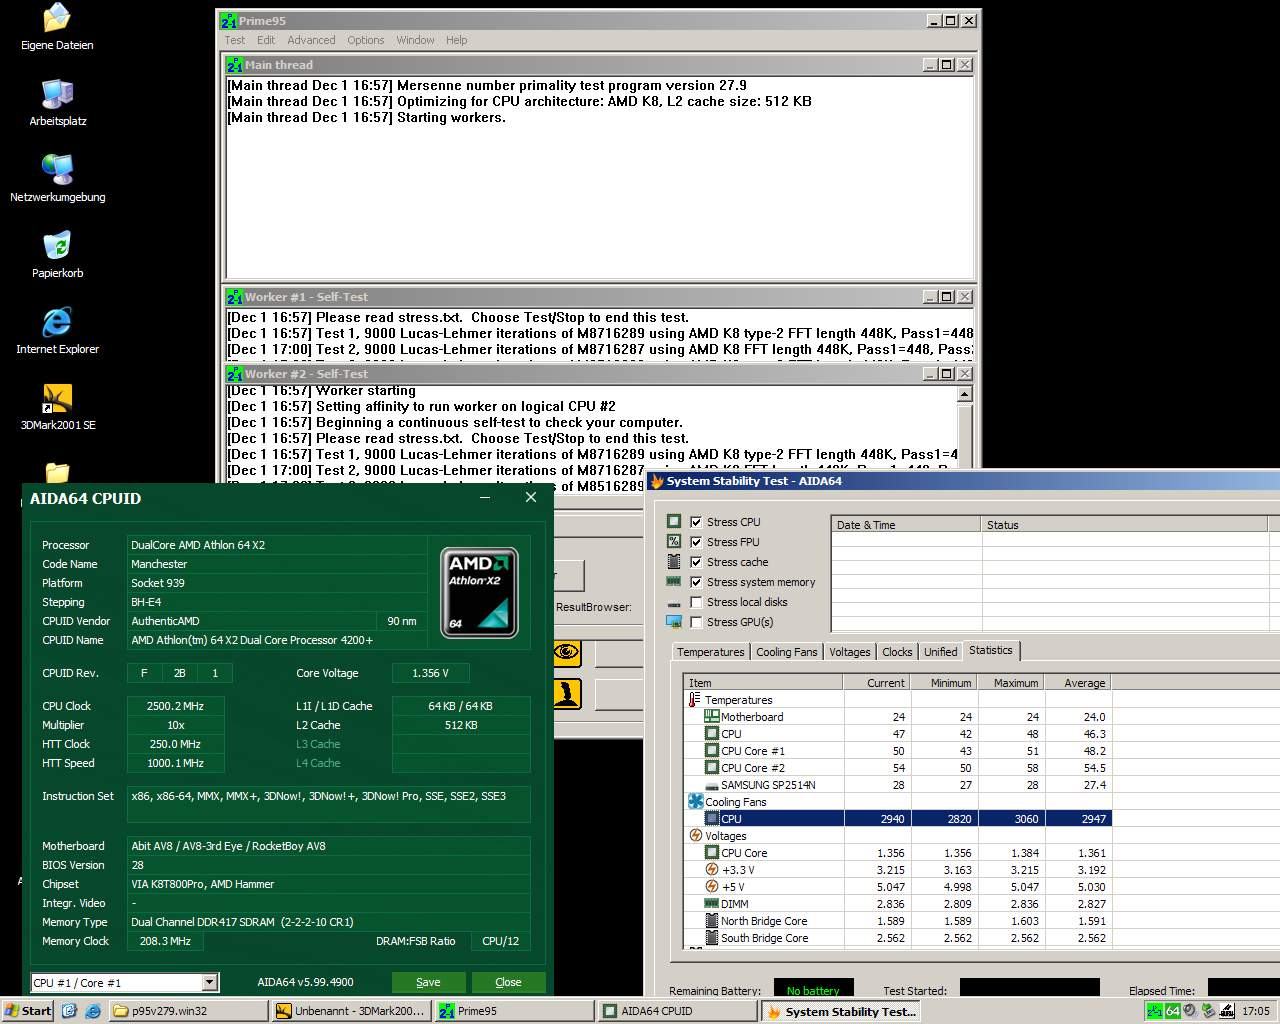
Task: Click the Stress cache chip icon
Action: point(674,562)
